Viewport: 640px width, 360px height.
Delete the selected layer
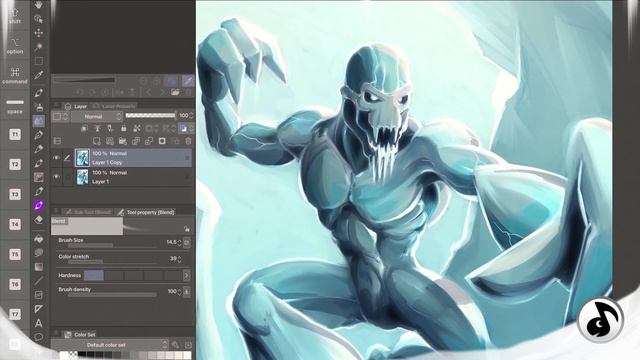point(188,141)
